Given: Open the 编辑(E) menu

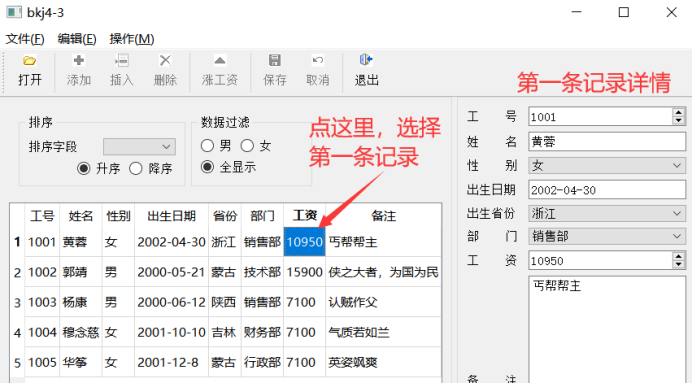Looking at the screenshot, I should pos(77,39).
